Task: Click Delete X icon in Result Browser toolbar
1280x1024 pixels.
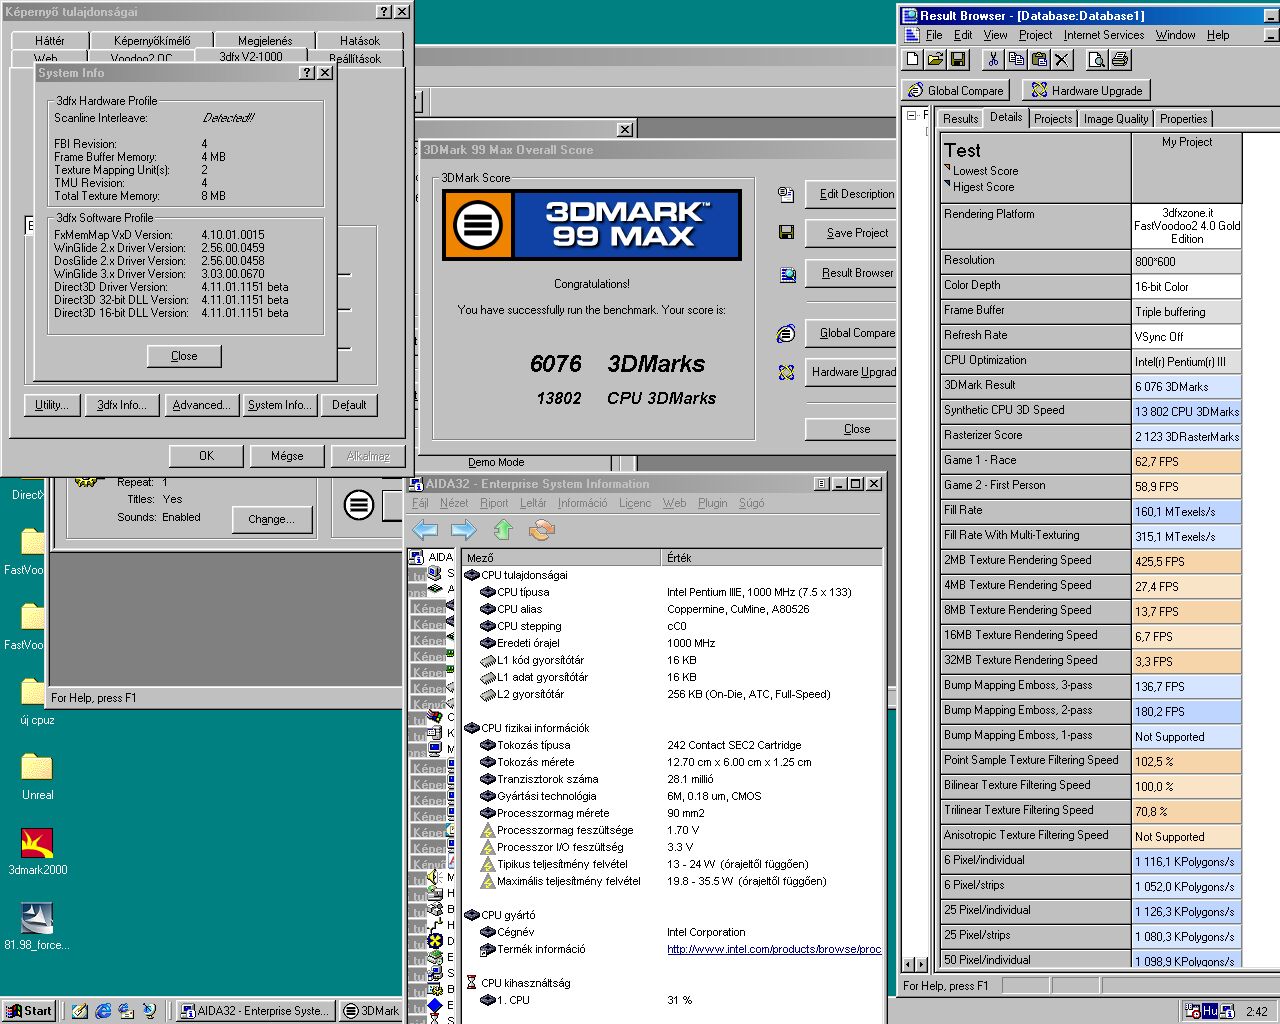Action: [1062, 60]
